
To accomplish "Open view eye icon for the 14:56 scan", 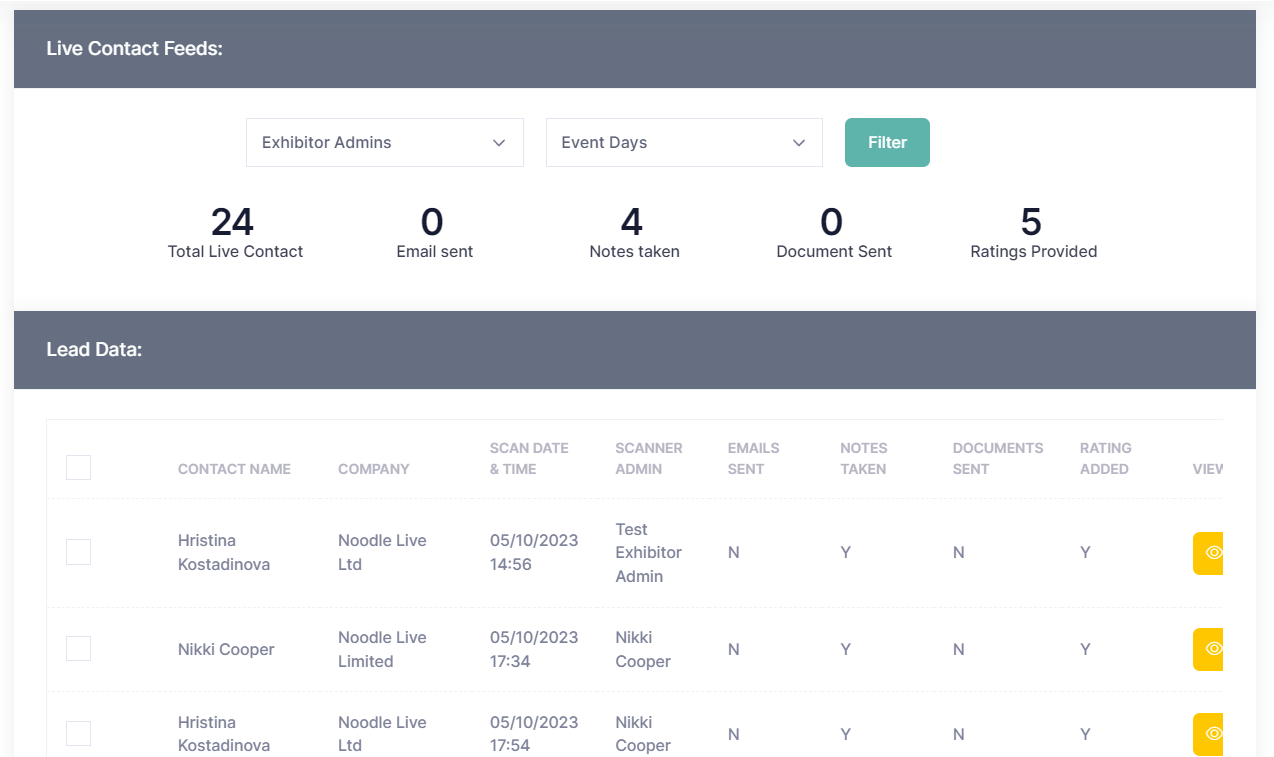I will pos(1209,553).
